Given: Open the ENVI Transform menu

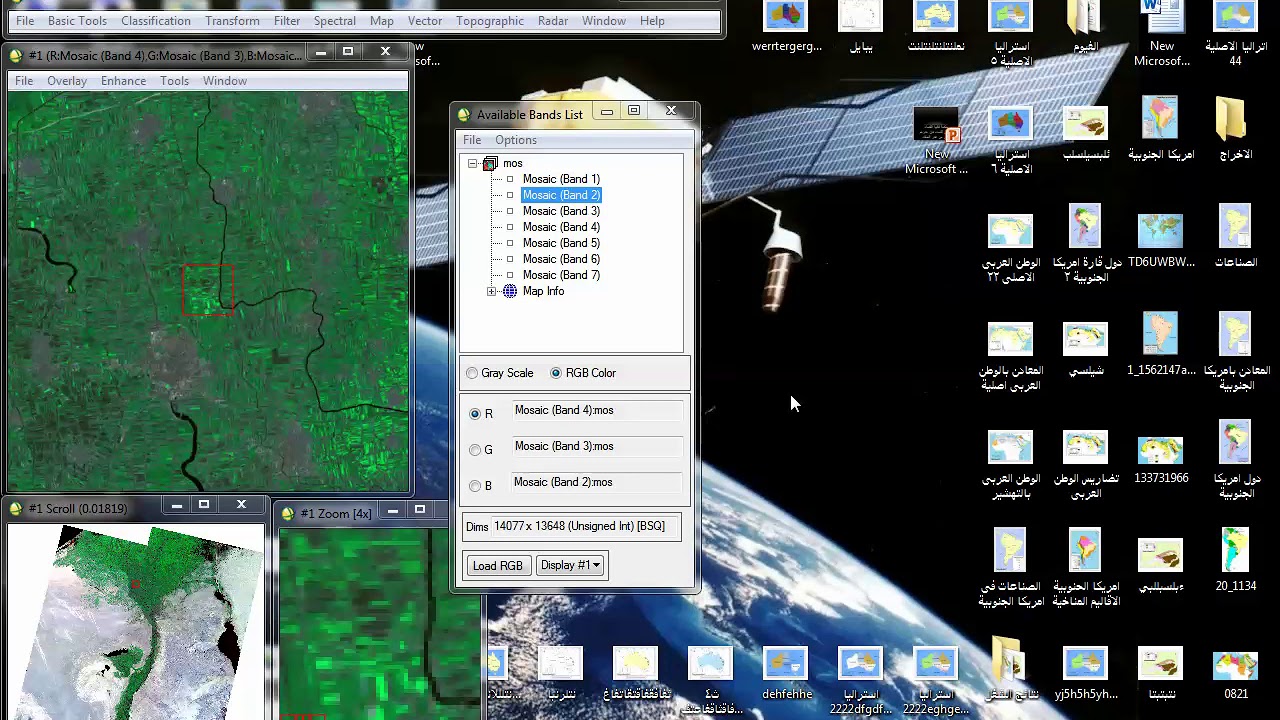Looking at the screenshot, I should tap(232, 20).
